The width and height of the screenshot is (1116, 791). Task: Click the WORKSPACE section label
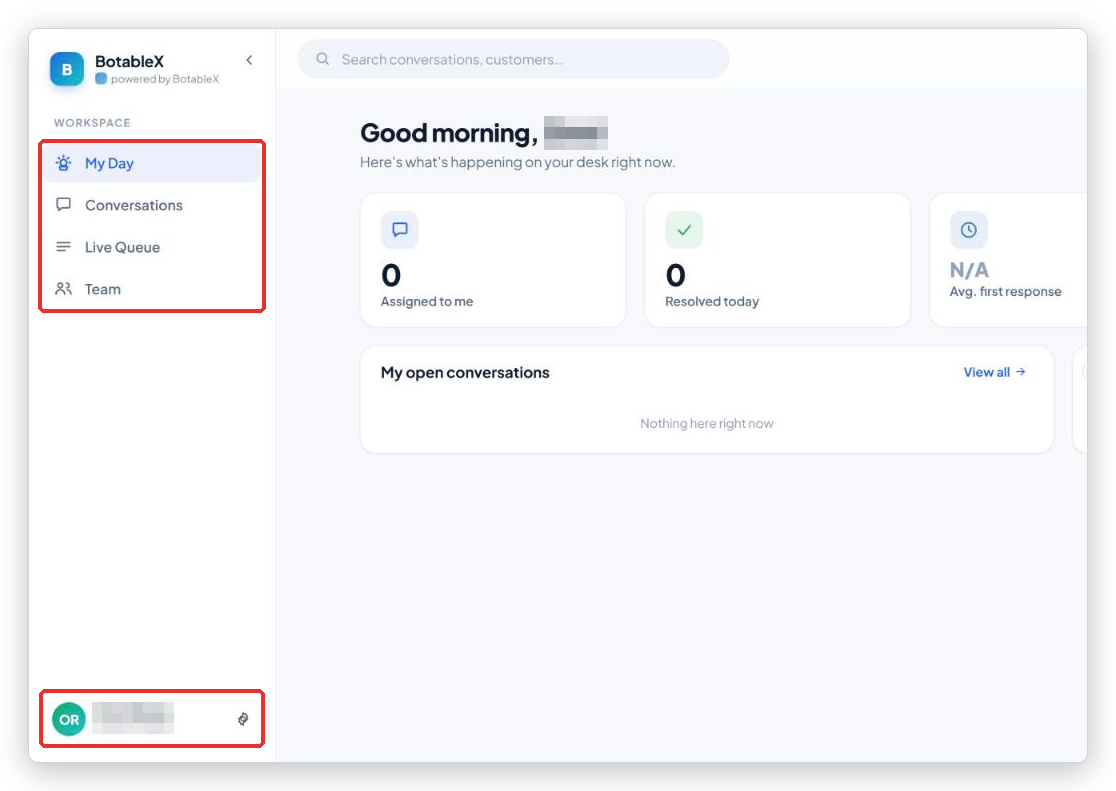click(92, 122)
